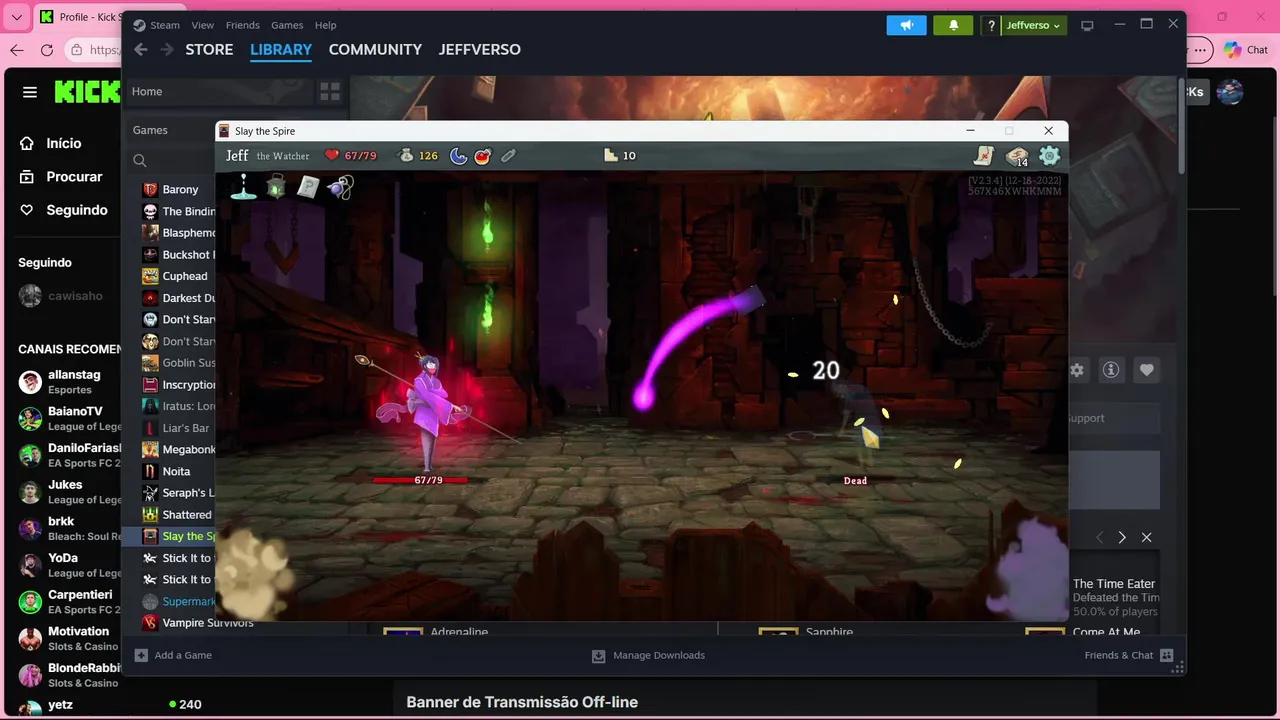Click the Steam library search magnifier
The height and width of the screenshot is (720, 1280).
tap(140, 160)
